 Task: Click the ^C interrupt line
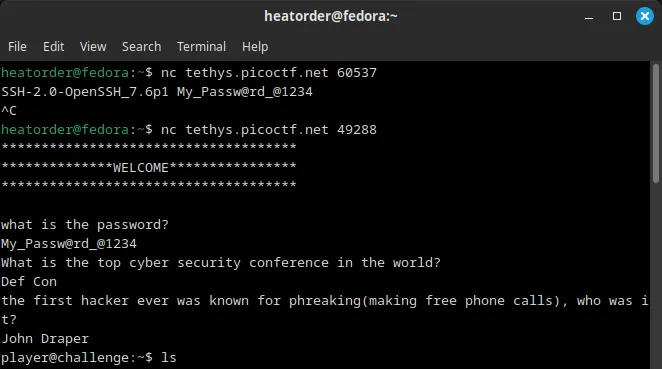[x=9, y=111]
